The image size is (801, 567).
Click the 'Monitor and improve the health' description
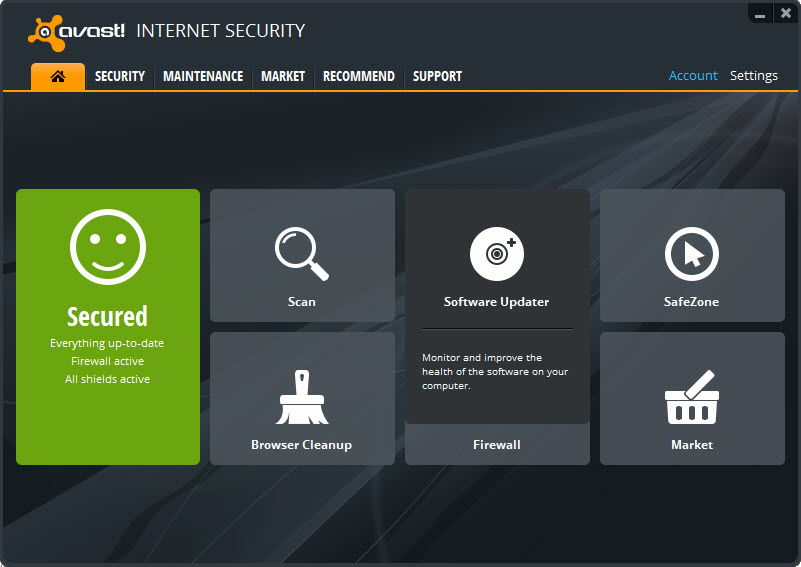tap(495, 371)
